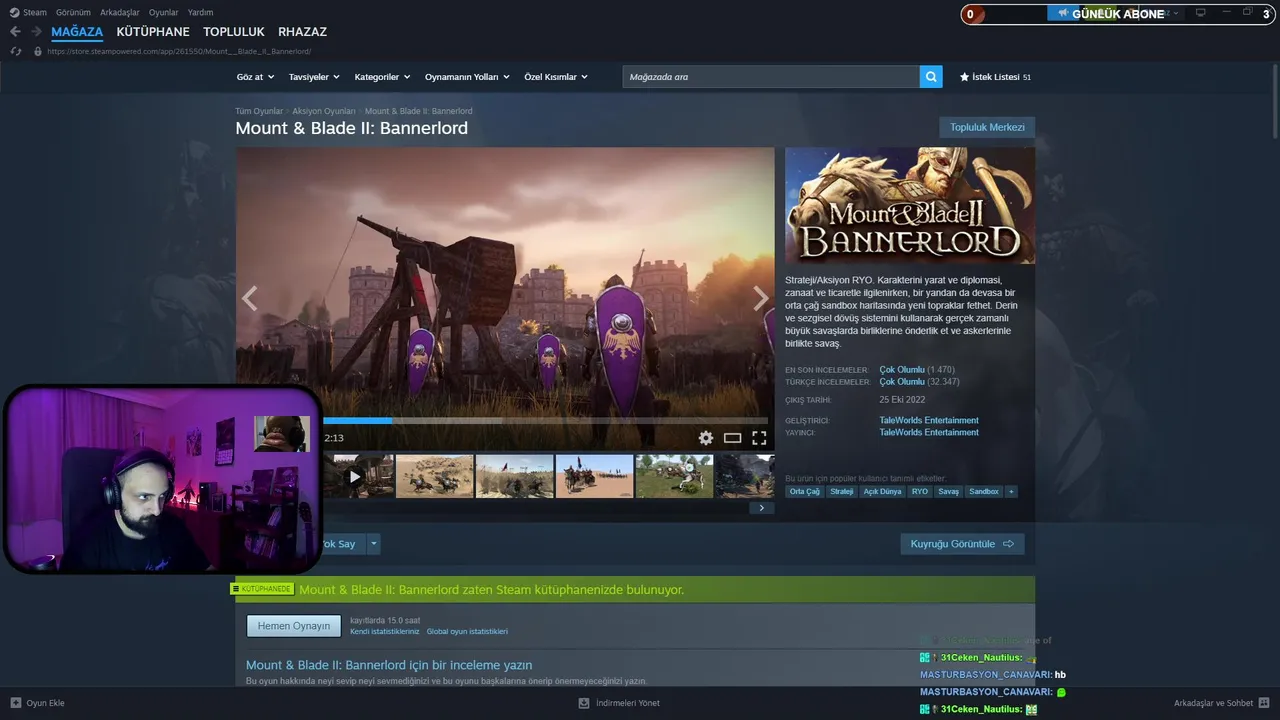Expand the Özel Kısımlar dropdown
This screenshot has height=720, width=1280.
[x=556, y=77]
